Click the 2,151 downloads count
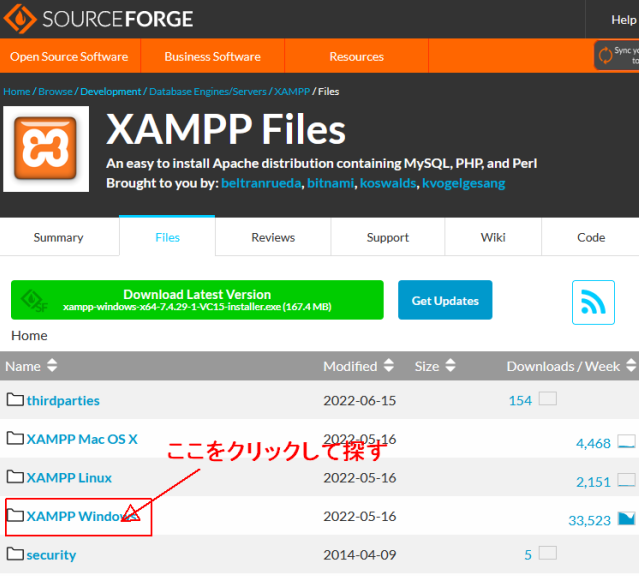Screen dimensions: 639x576 tap(593, 482)
